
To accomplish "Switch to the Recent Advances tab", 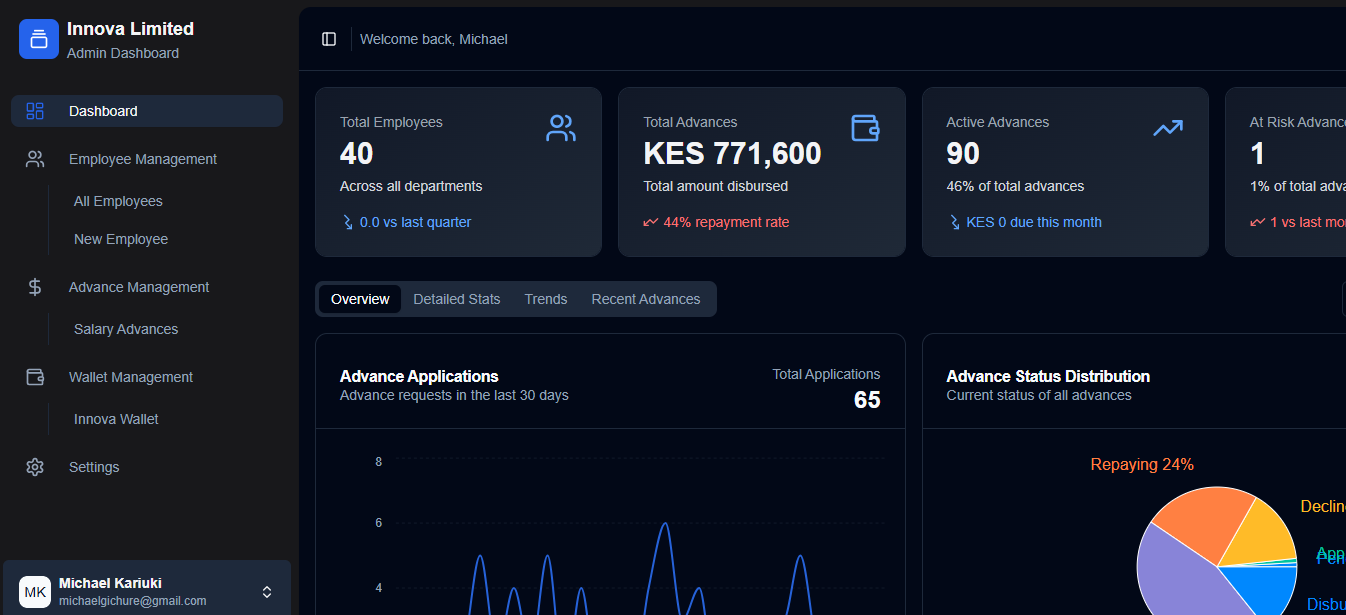I will 646,299.
